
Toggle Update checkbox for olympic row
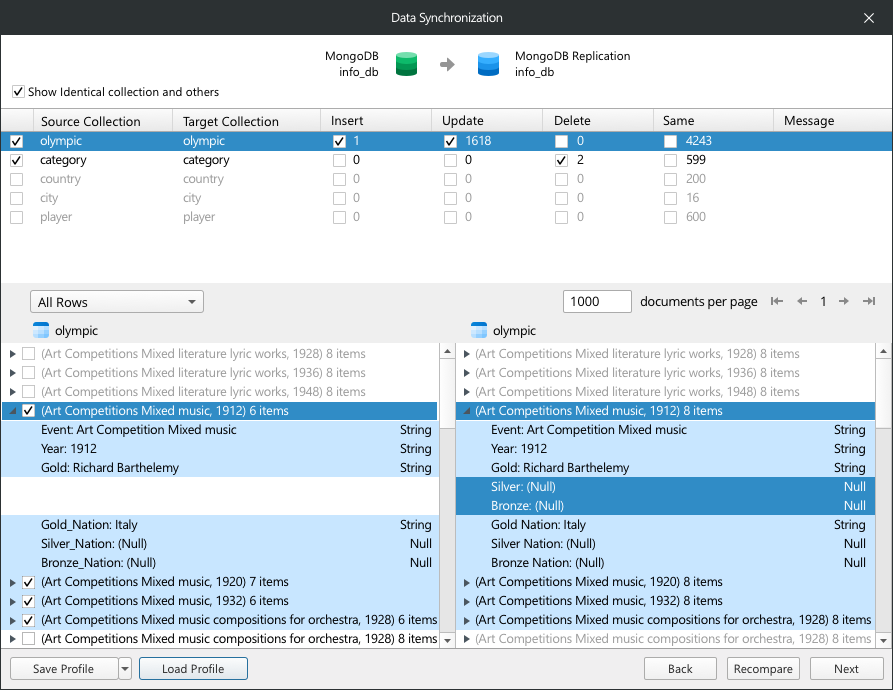tap(450, 141)
